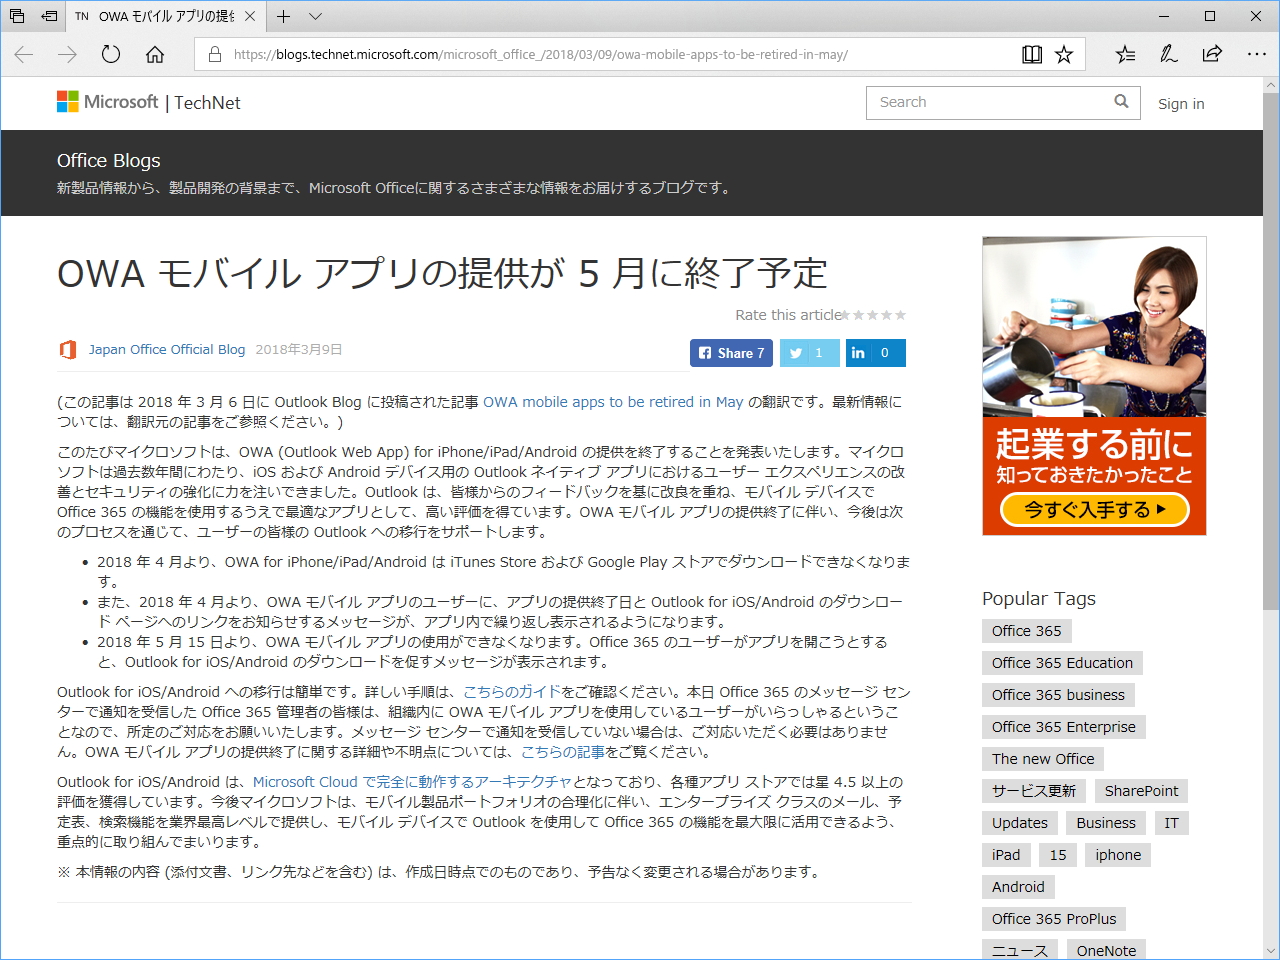Open the More options menu
This screenshot has width=1280, height=960.
click(x=1257, y=54)
